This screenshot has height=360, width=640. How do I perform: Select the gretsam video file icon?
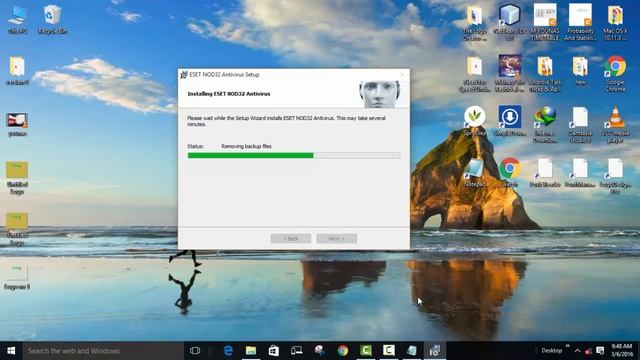pyautogui.click(x=17, y=124)
